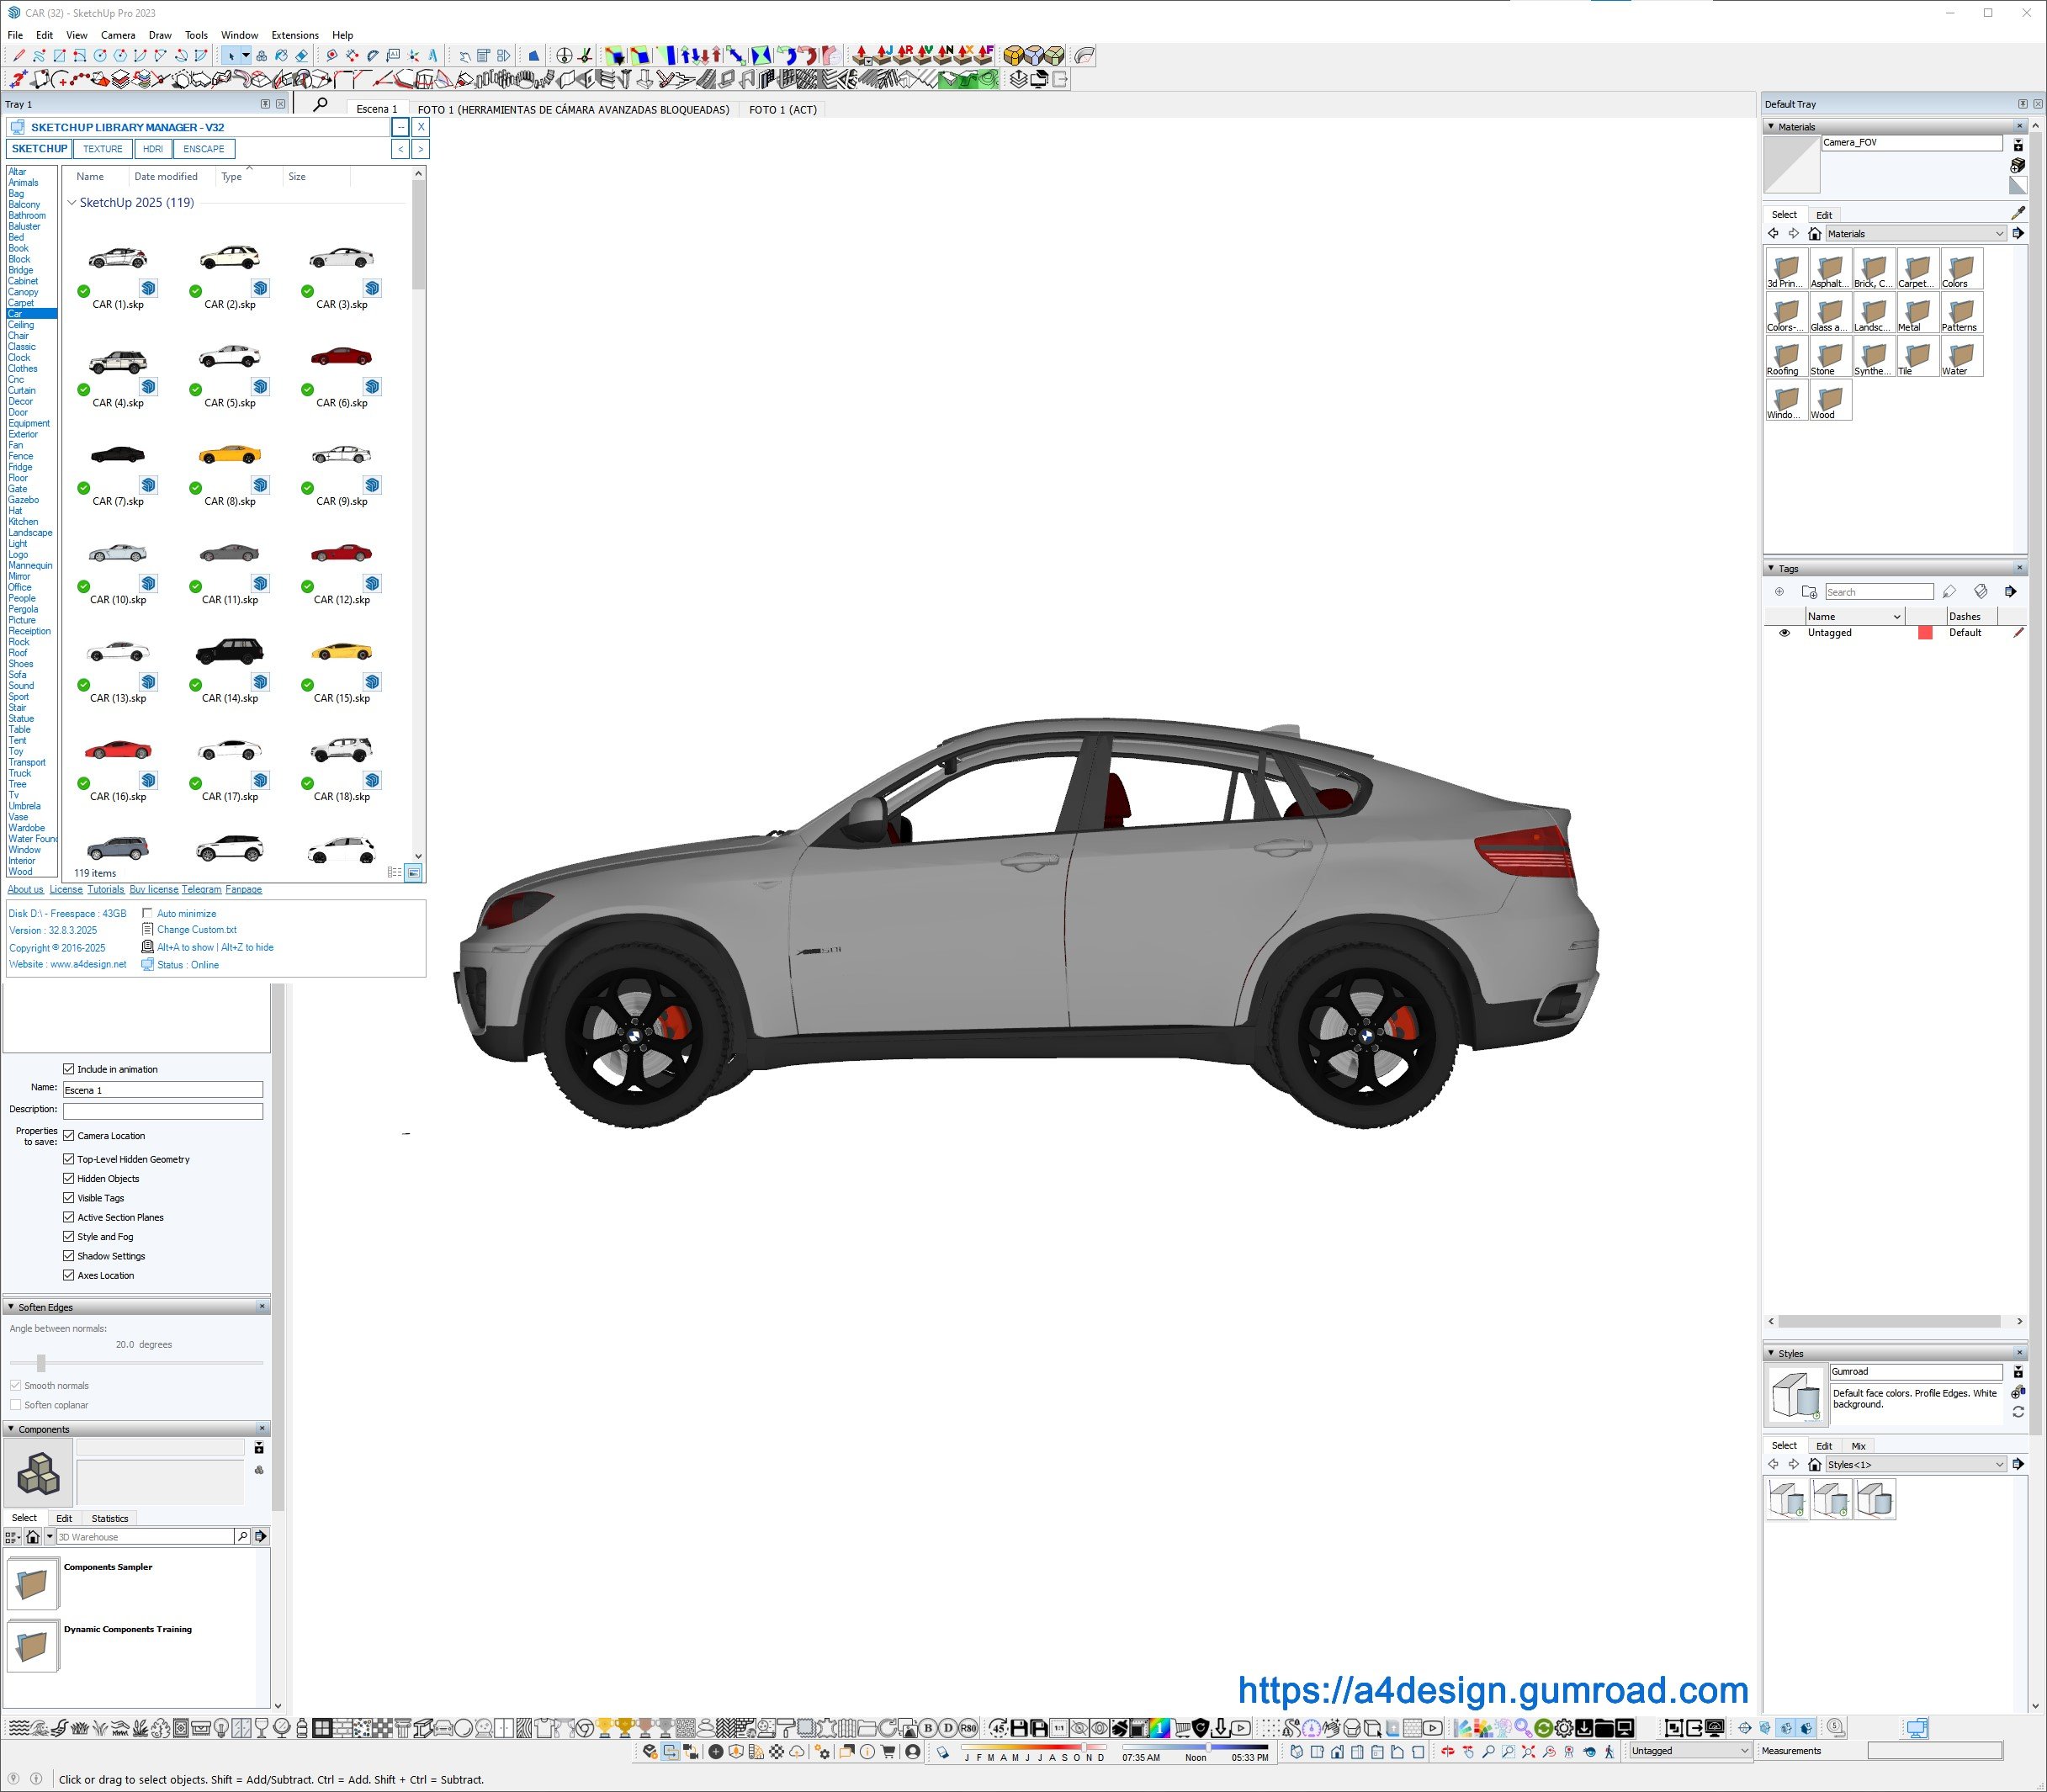Click Create Material icon
Image resolution: width=2047 pixels, height=1792 pixels.
pyautogui.click(x=2017, y=166)
